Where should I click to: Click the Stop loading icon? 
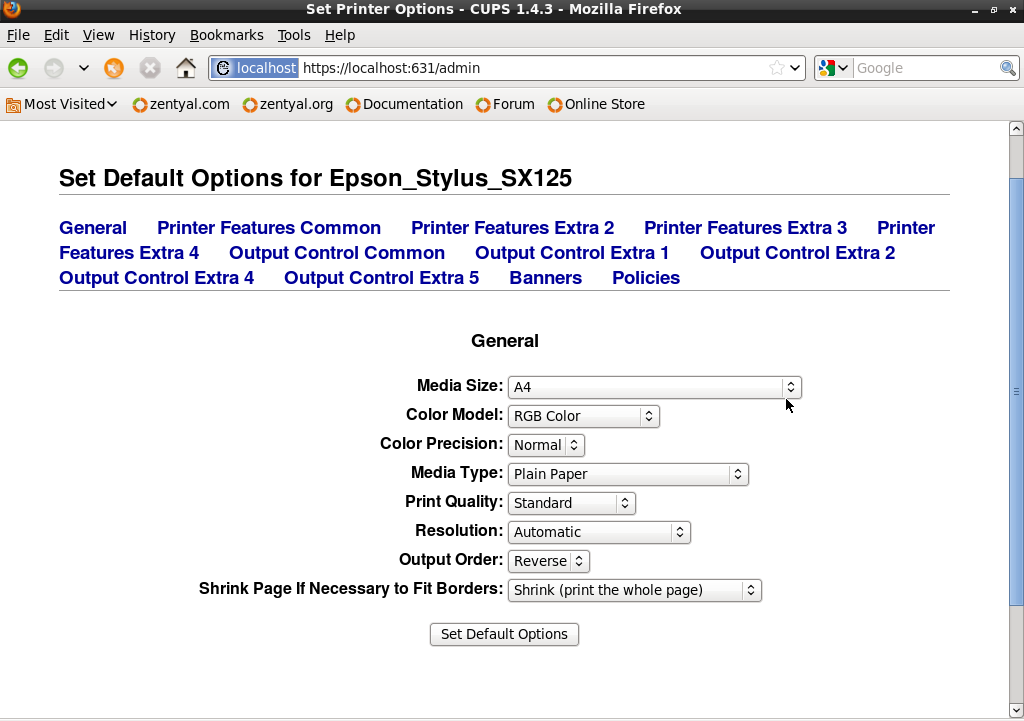[x=150, y=68]
